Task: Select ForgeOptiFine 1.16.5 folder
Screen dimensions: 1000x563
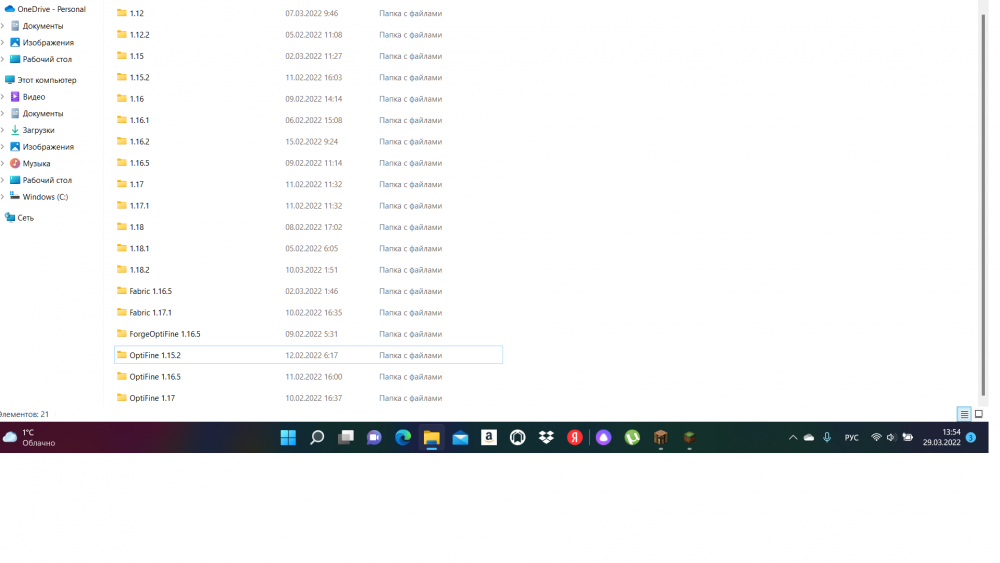Action: pos(309,334)
